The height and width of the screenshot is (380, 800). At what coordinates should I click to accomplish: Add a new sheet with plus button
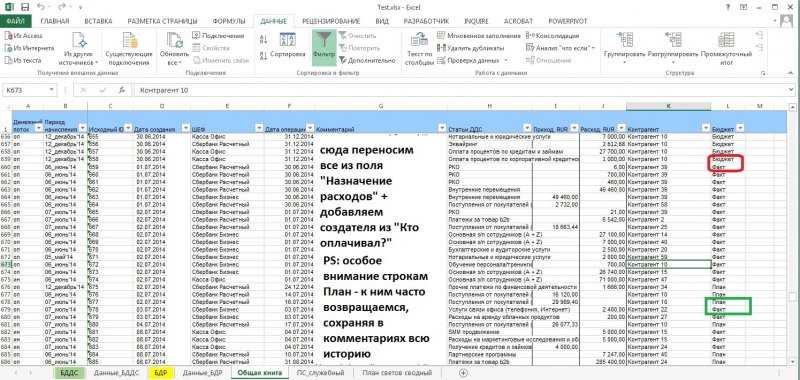[x=463, y=373]
